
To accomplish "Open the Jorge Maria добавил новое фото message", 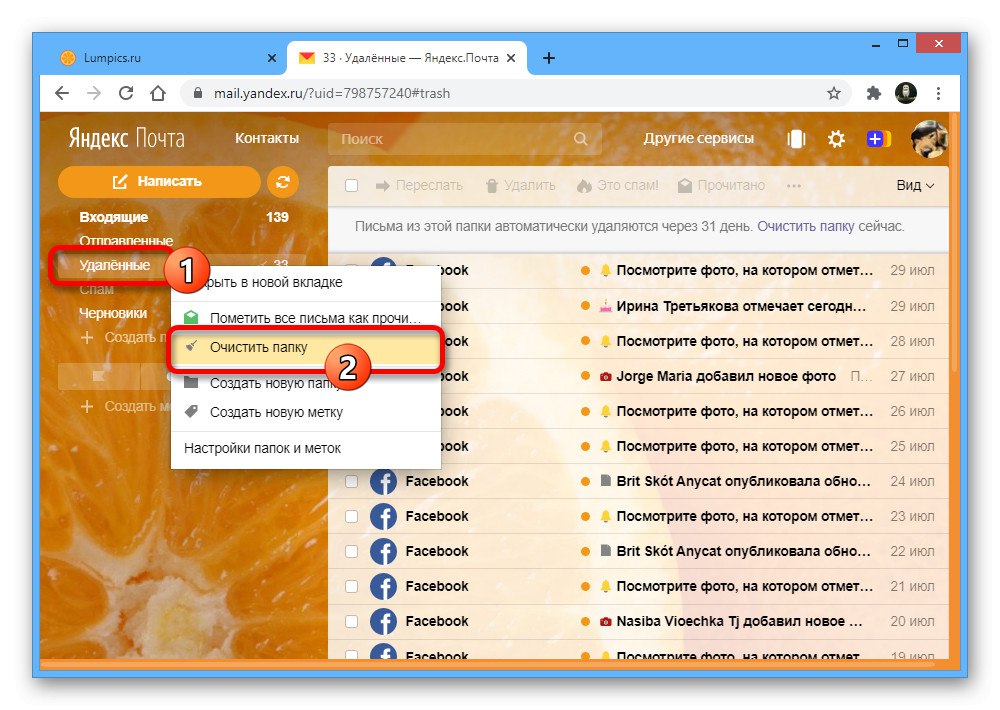I will coord(638,376).
